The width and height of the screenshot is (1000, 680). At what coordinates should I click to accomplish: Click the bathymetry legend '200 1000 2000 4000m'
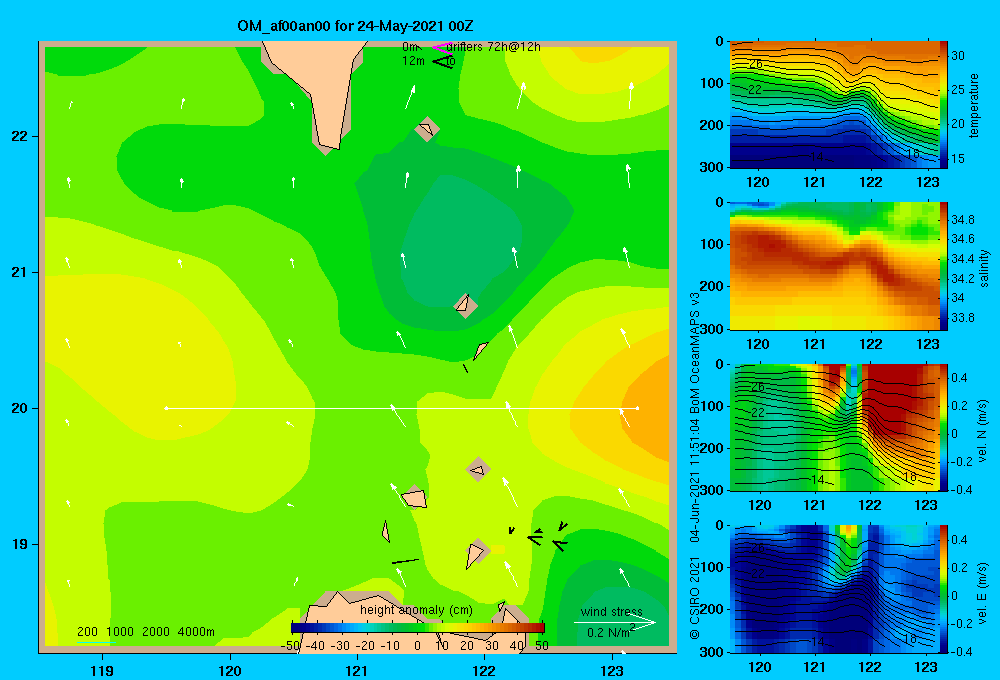click(x=145, y=632)
